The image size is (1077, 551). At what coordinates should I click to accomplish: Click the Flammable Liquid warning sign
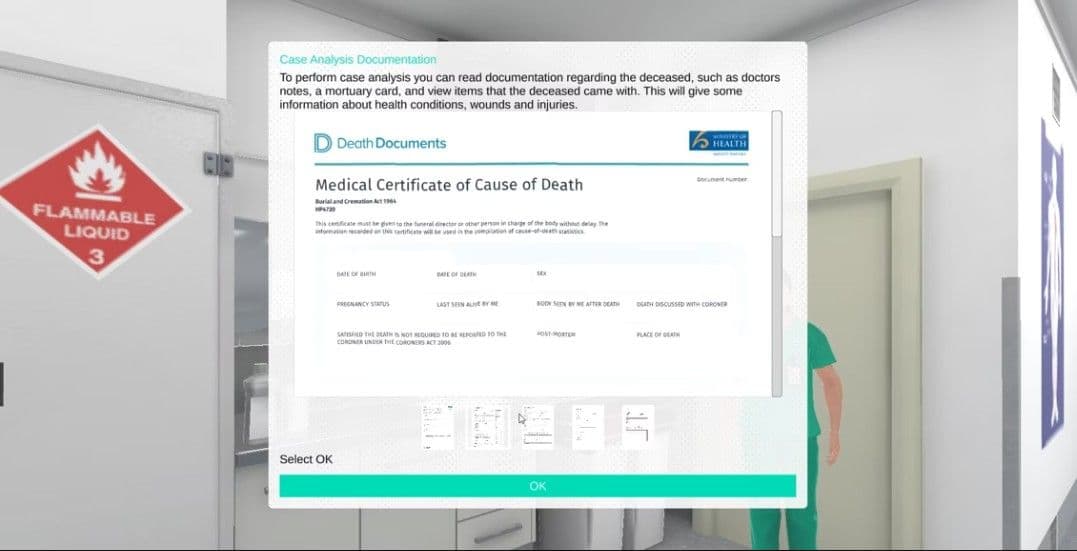click(93, 200)
